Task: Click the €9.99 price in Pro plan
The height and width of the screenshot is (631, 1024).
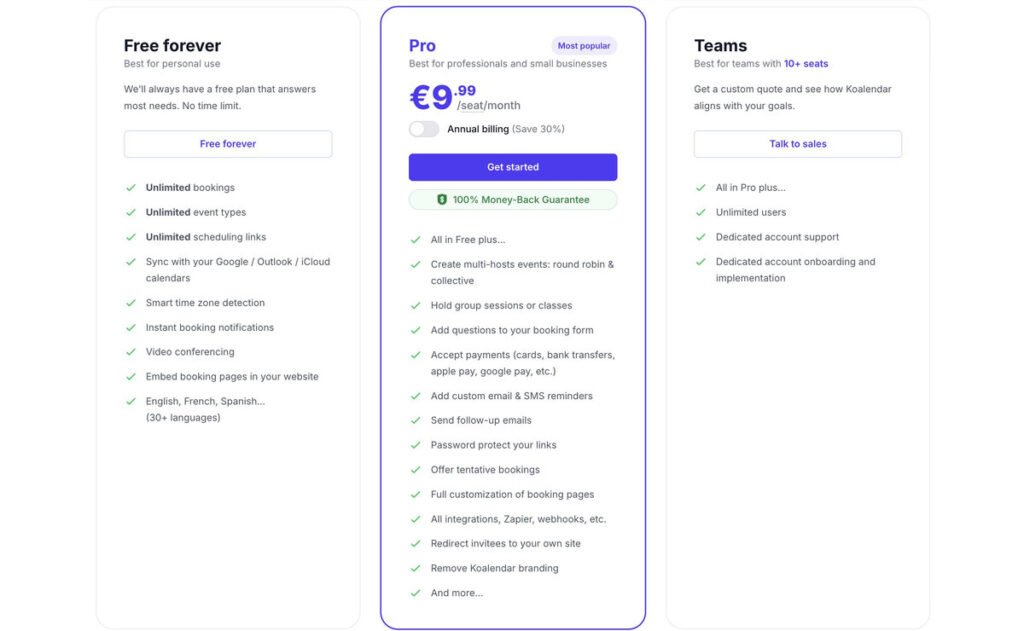Action: (442, 97)
